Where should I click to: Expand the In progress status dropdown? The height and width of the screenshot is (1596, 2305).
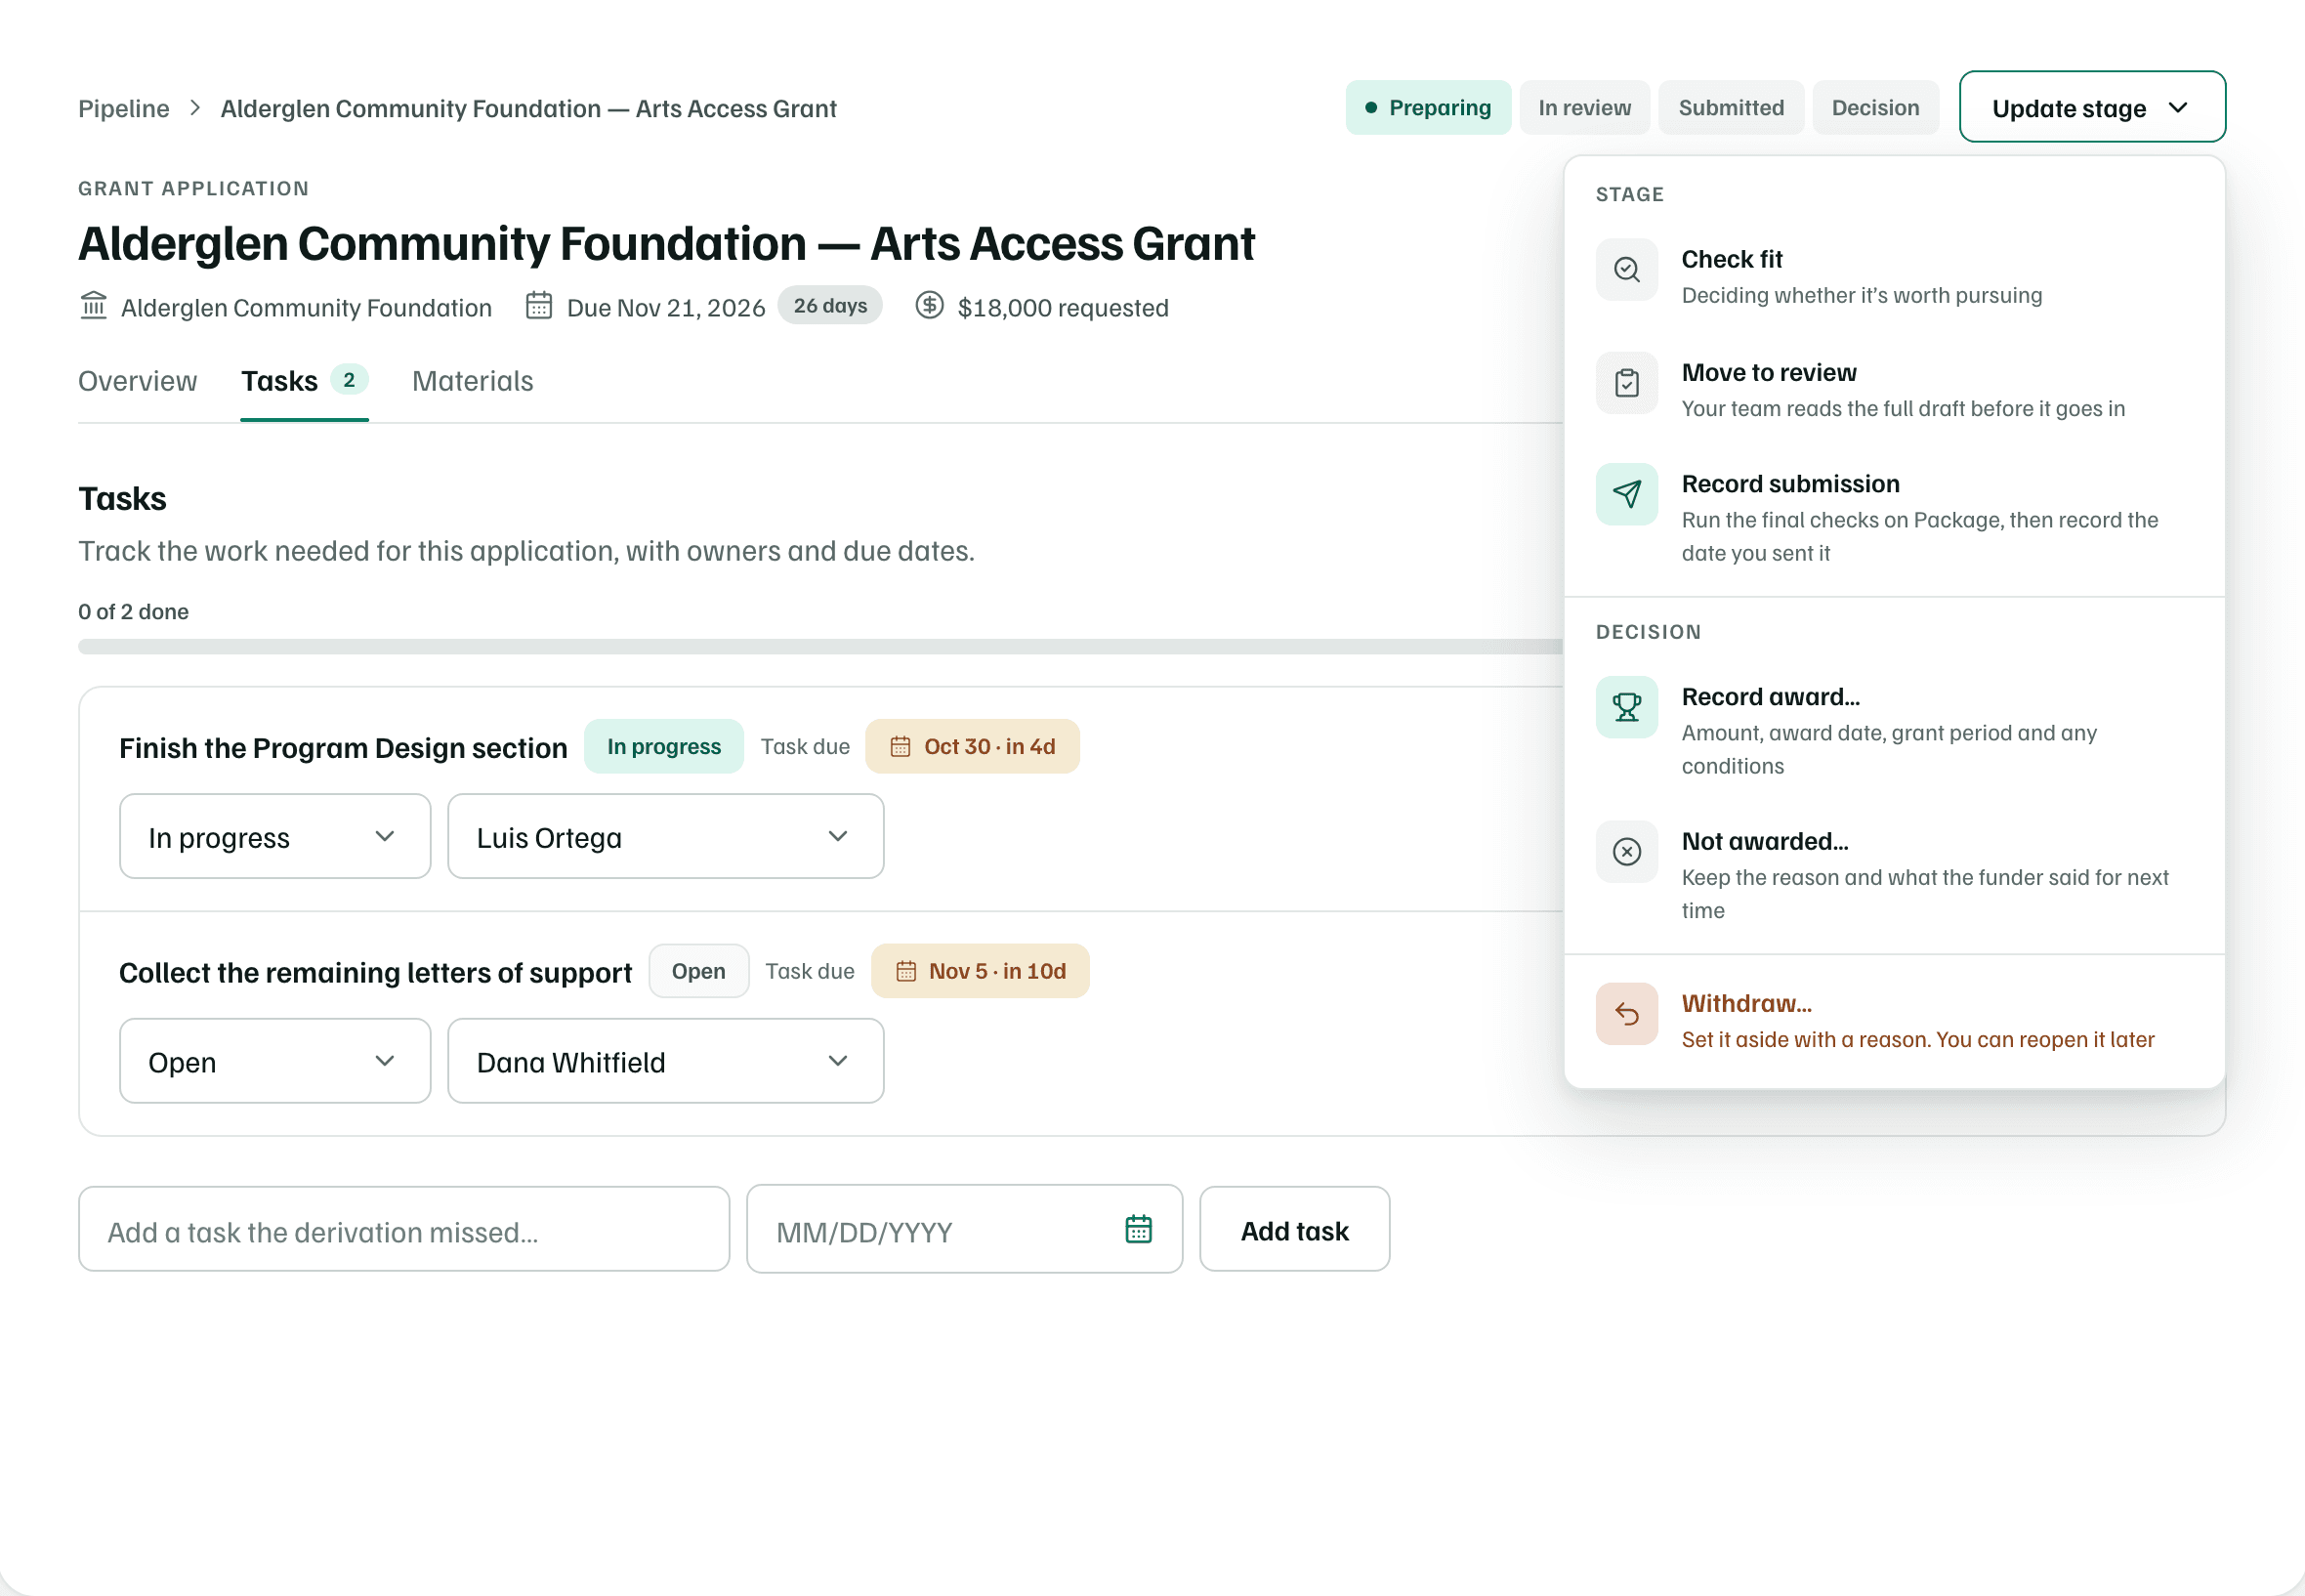pyautogui.click(x=275, y=836)
